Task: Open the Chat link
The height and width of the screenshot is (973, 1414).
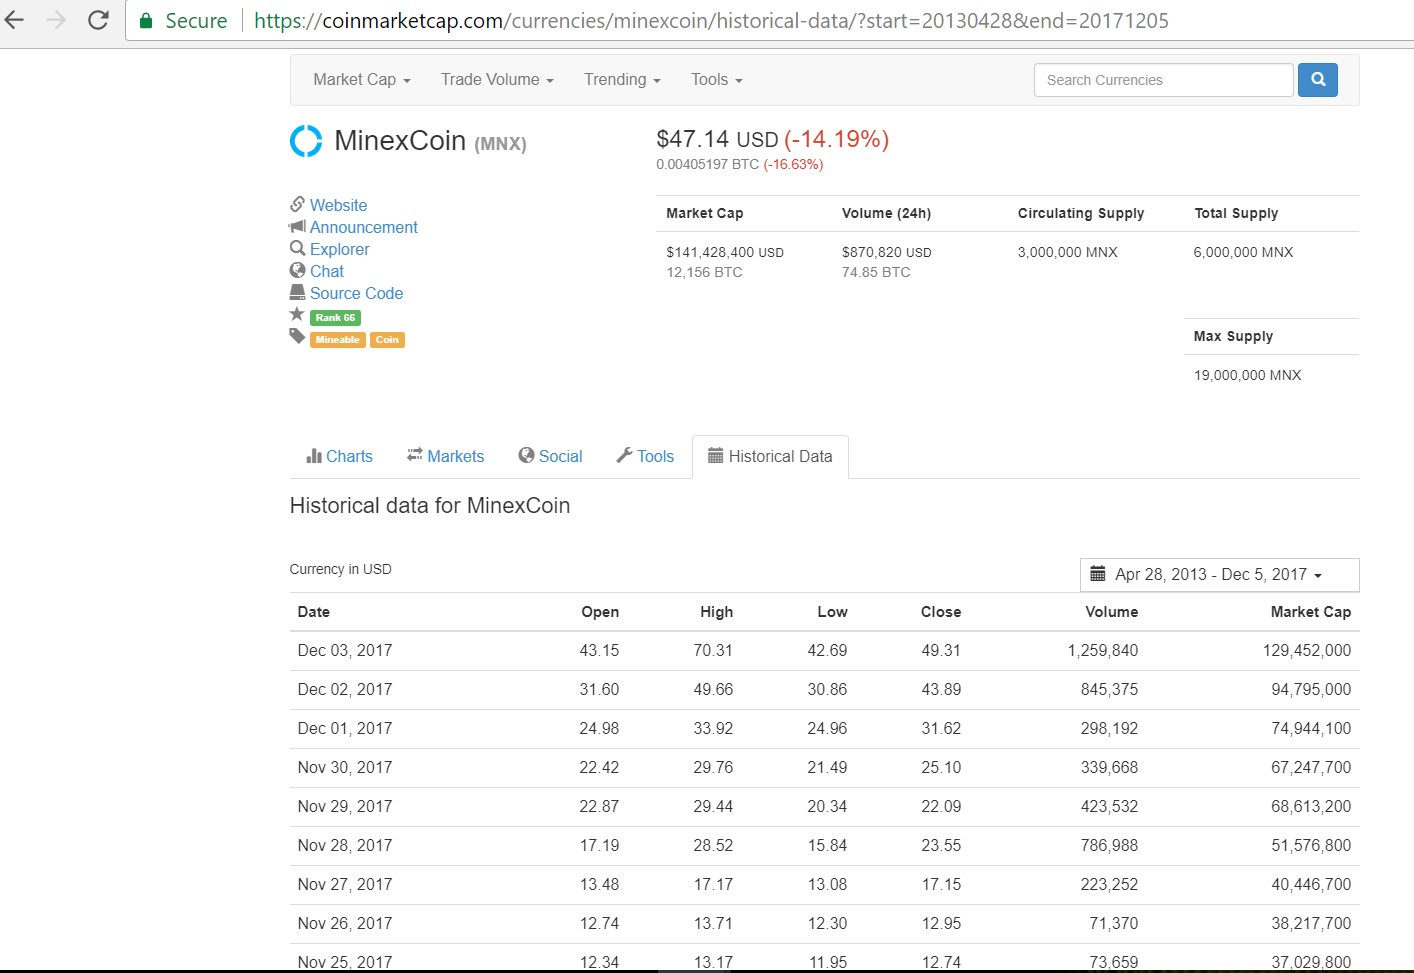Action: [327, 271]
